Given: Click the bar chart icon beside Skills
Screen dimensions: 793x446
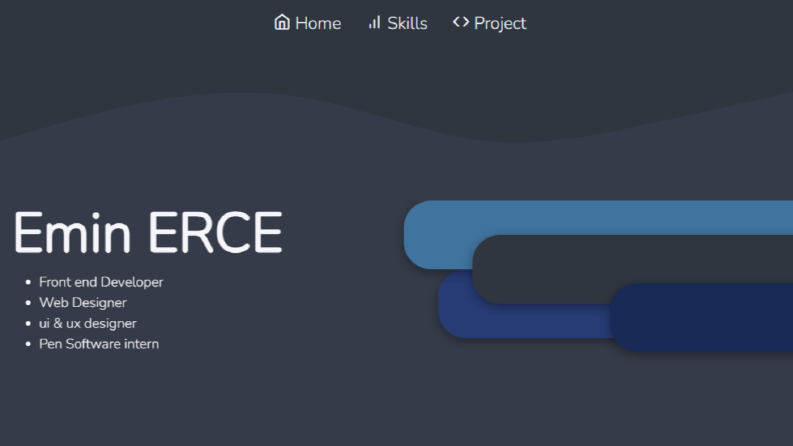Looking at the screenshot, I should (374, 23).
